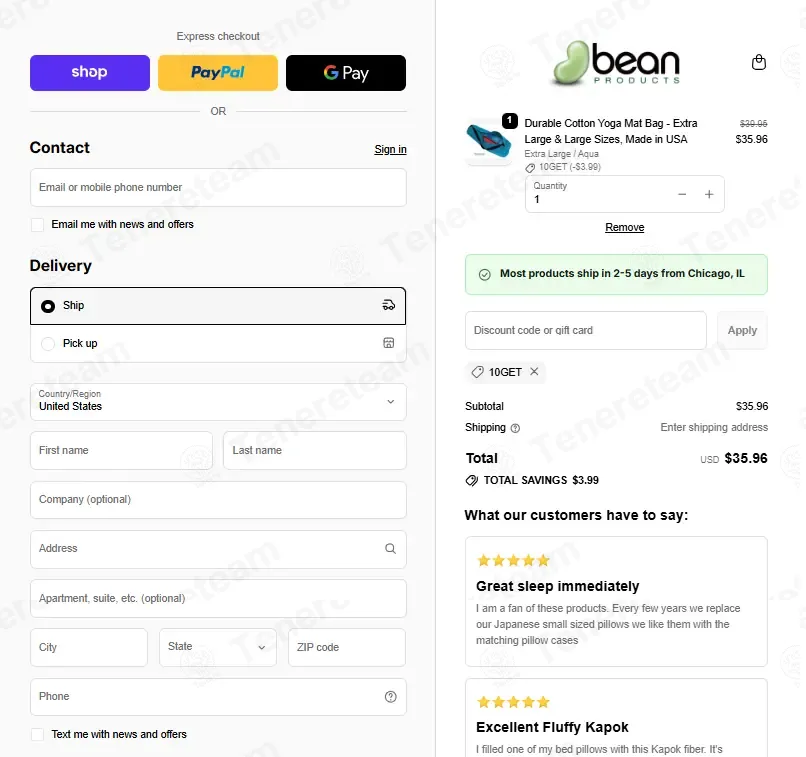Open the Country/Region dropdown
Viewport: 806px width, 757px height.
[x=218, y=401]
